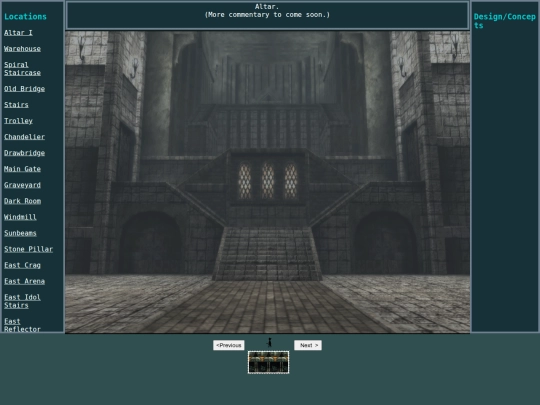Go to the Spiral Staircase location
540x405 pixels.
coord(22,69)
